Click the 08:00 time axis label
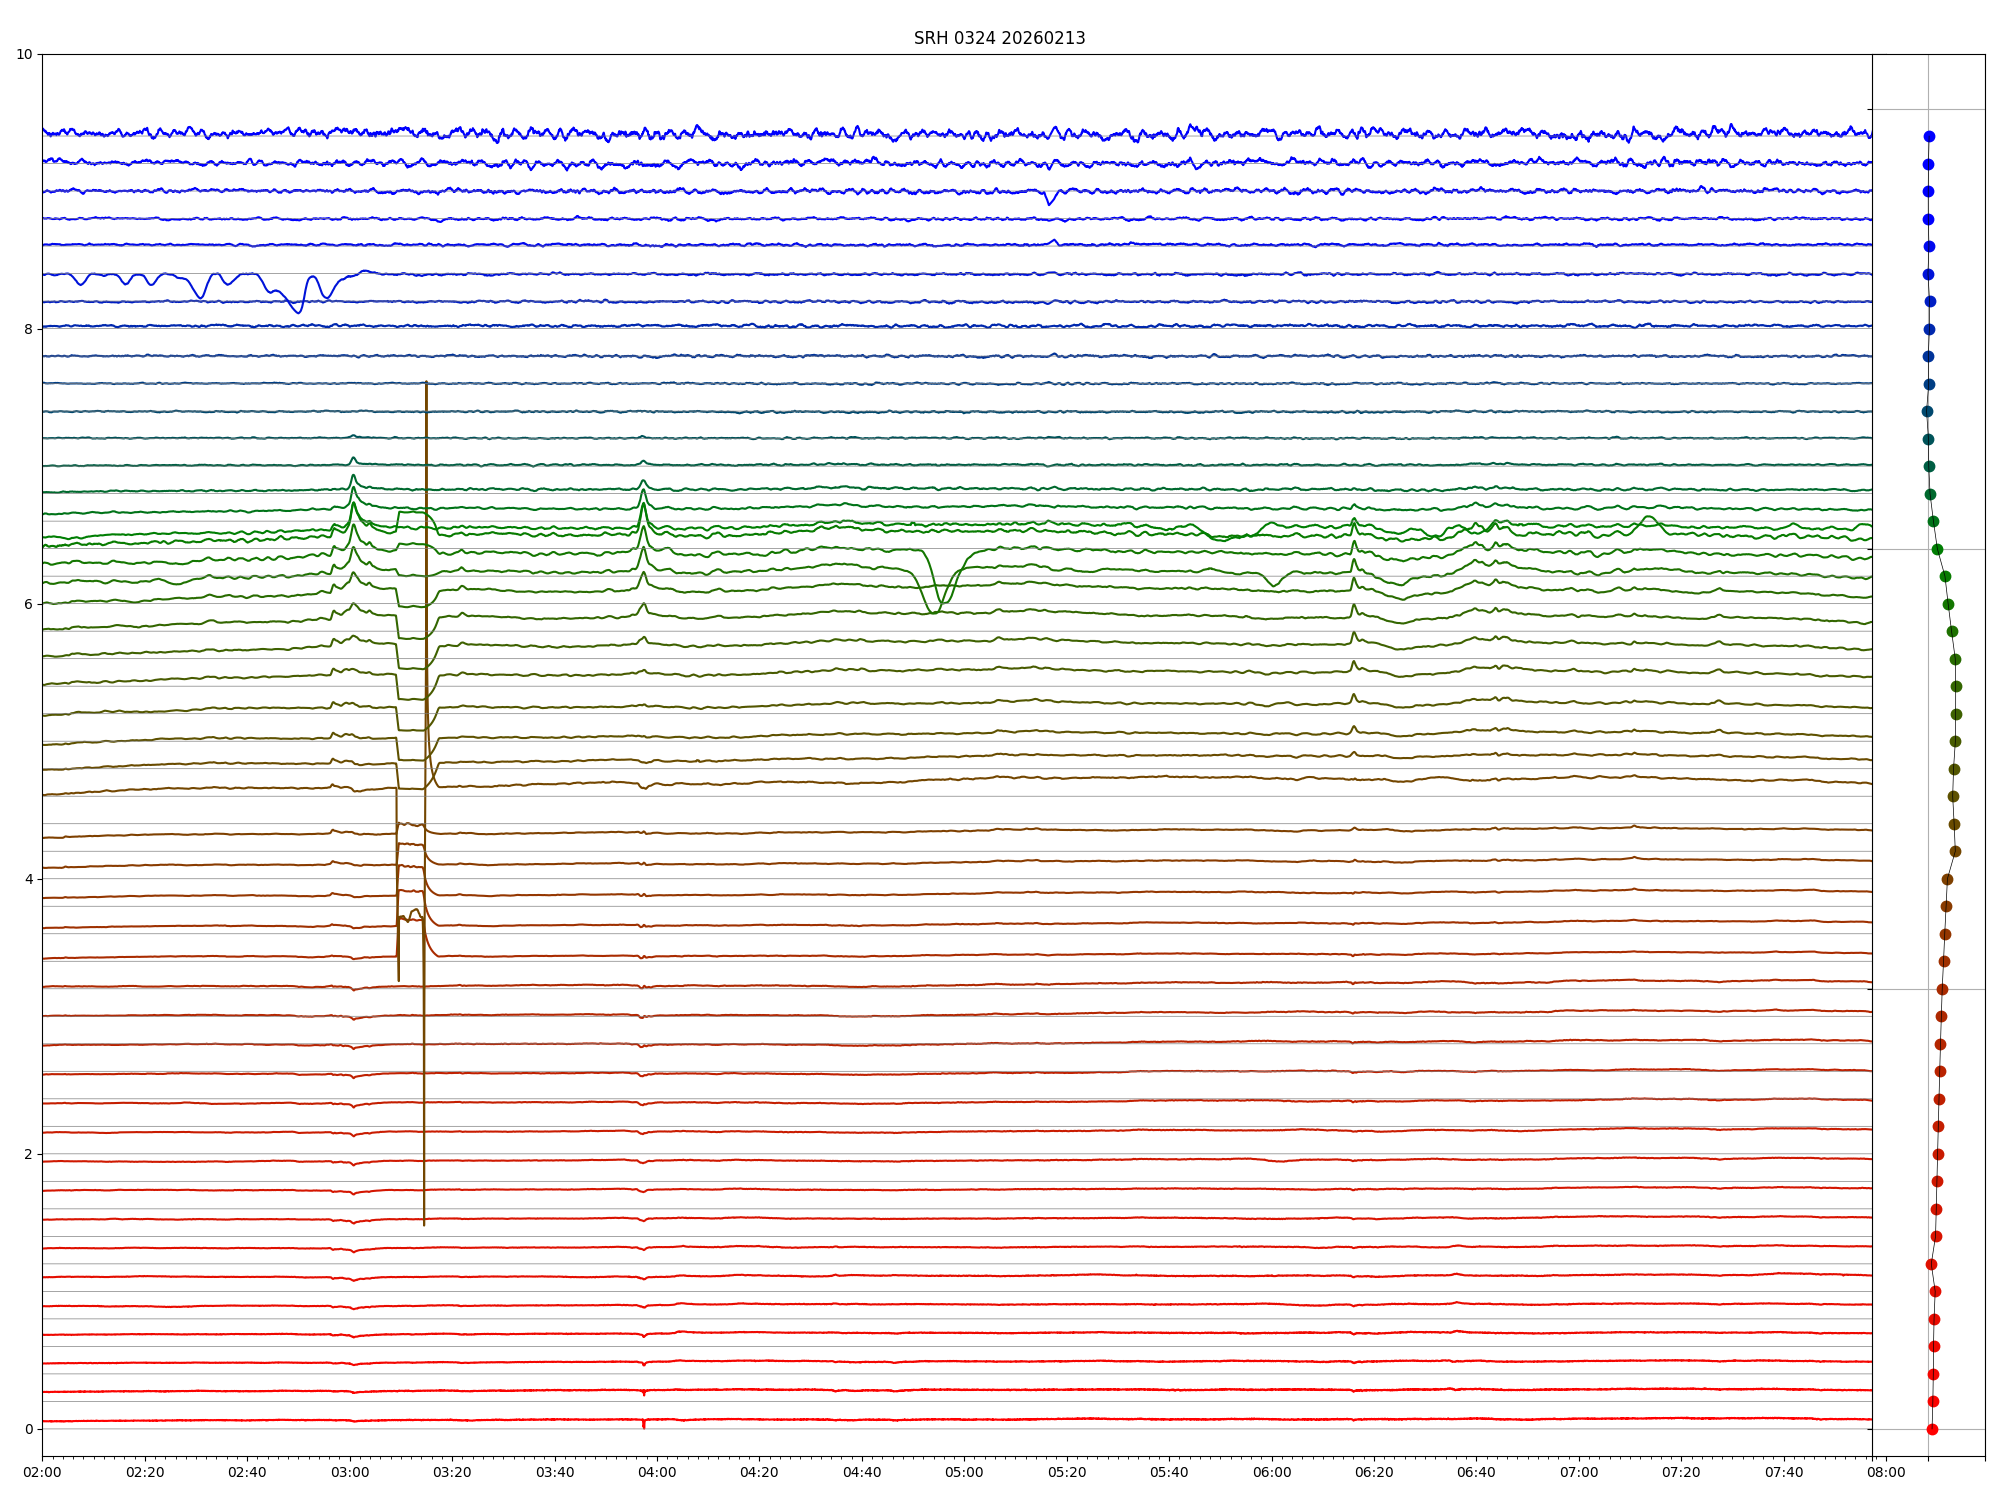 click(x=1886, y=1472)
